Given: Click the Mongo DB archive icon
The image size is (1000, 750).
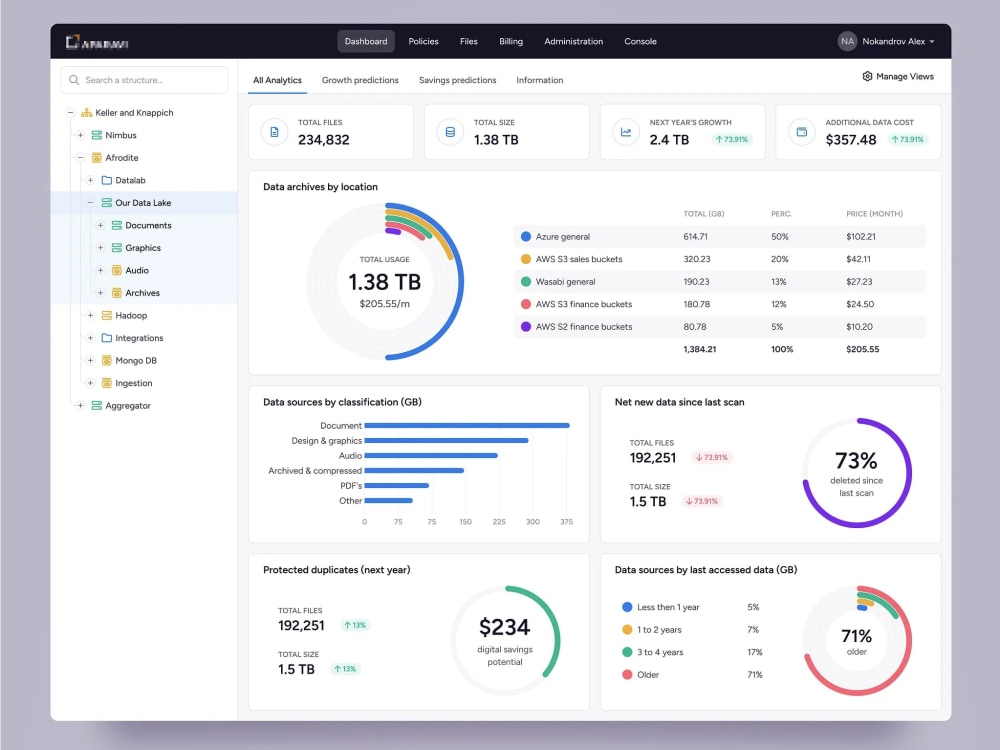Looking at the screenshot, I should pyautogui.click(x=107, y=360).
